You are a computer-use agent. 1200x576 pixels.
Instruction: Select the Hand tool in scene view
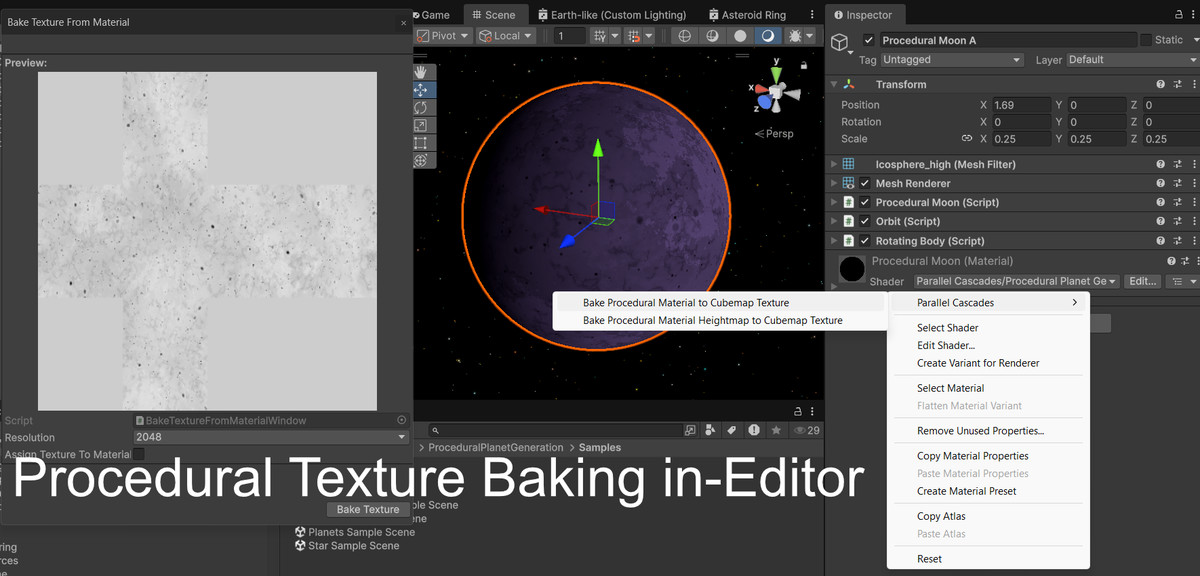(x=421, y=72)
